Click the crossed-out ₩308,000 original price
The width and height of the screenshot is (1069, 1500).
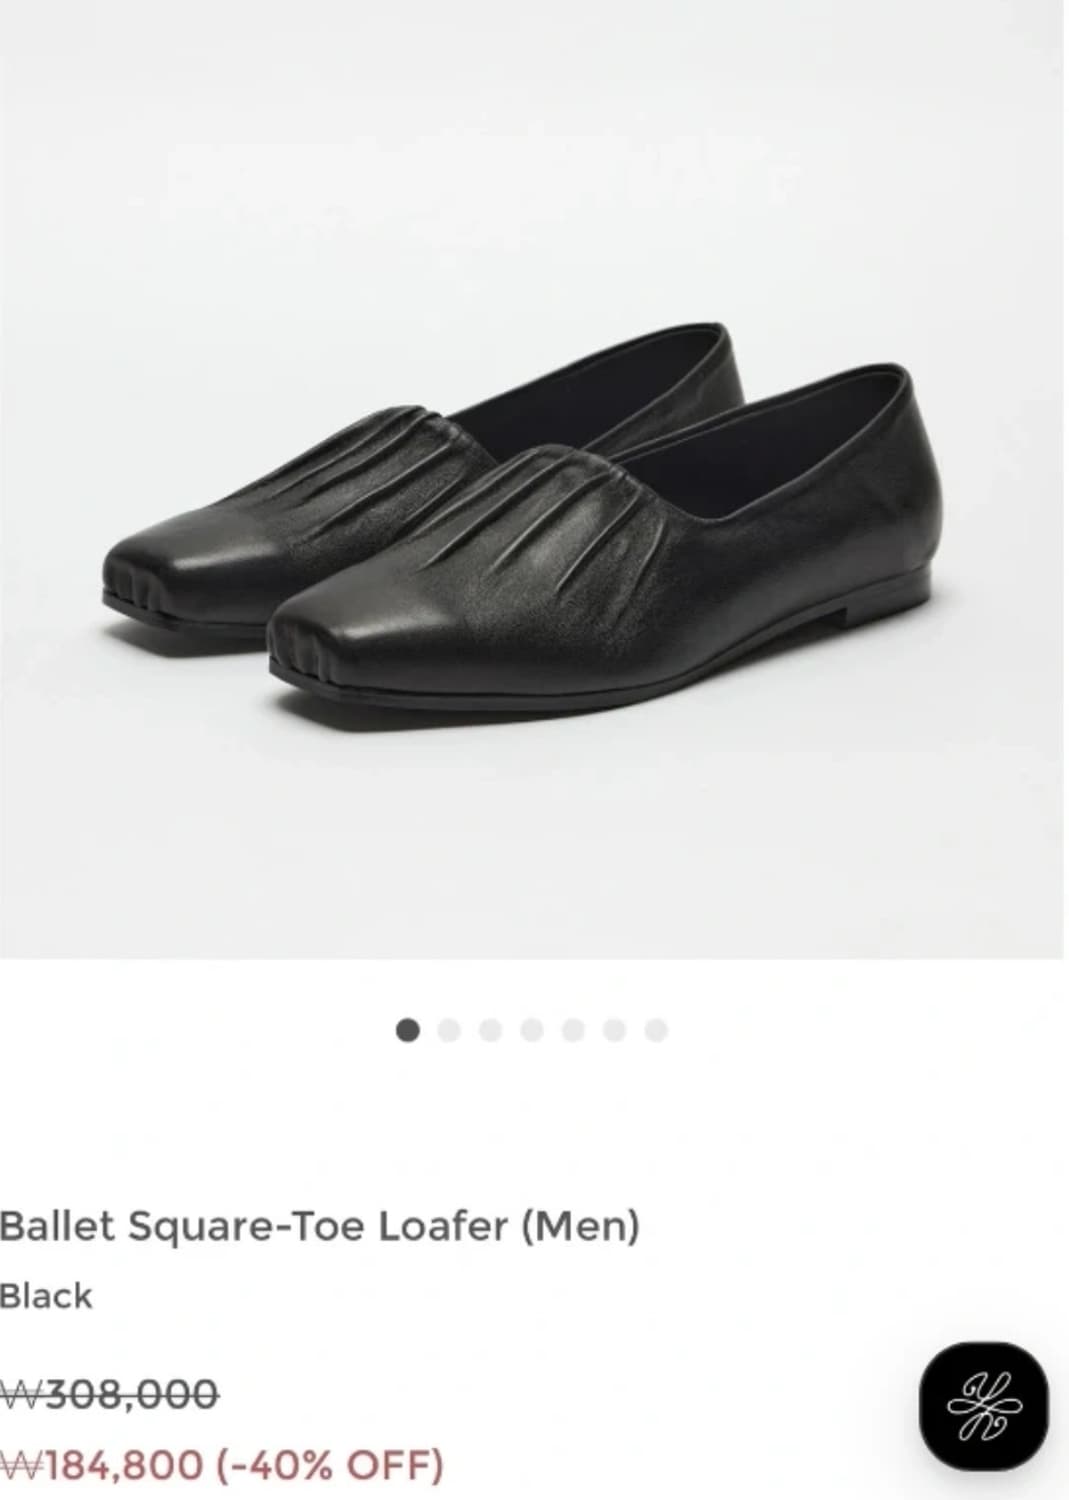[109, 1393]
